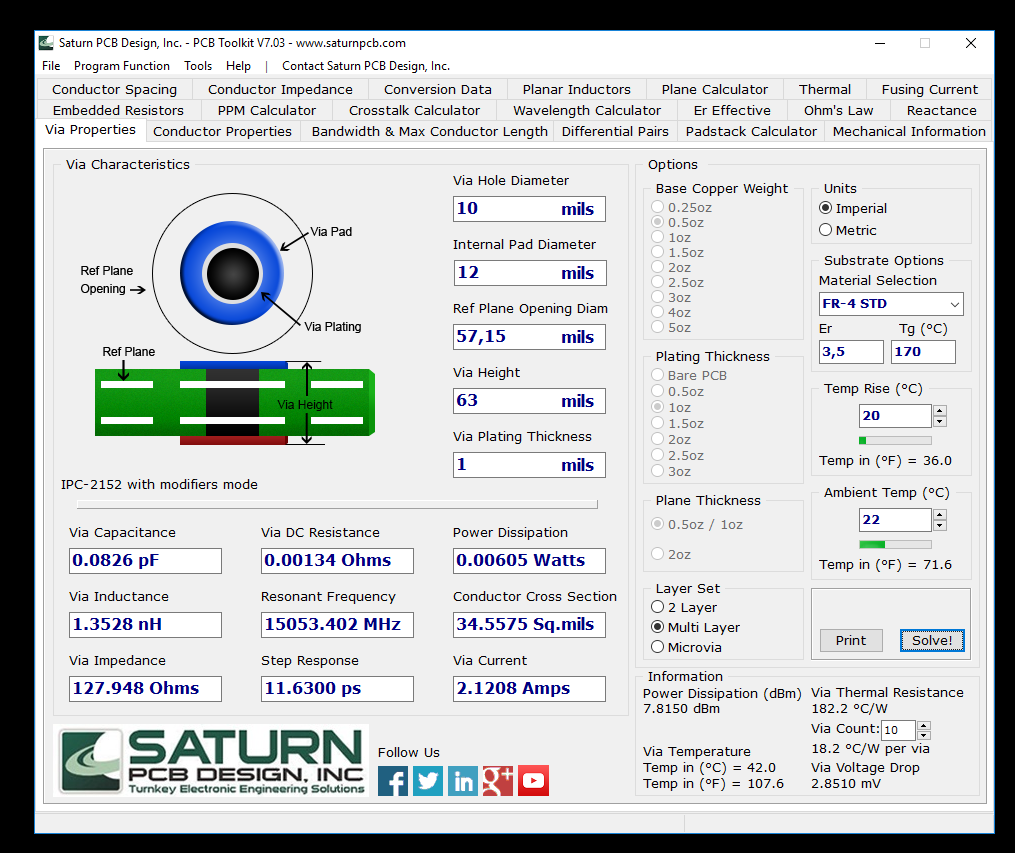The width and height of the screenshot is (1015, 853).
Task: Click the Solve! button
Action: point(932,640)
